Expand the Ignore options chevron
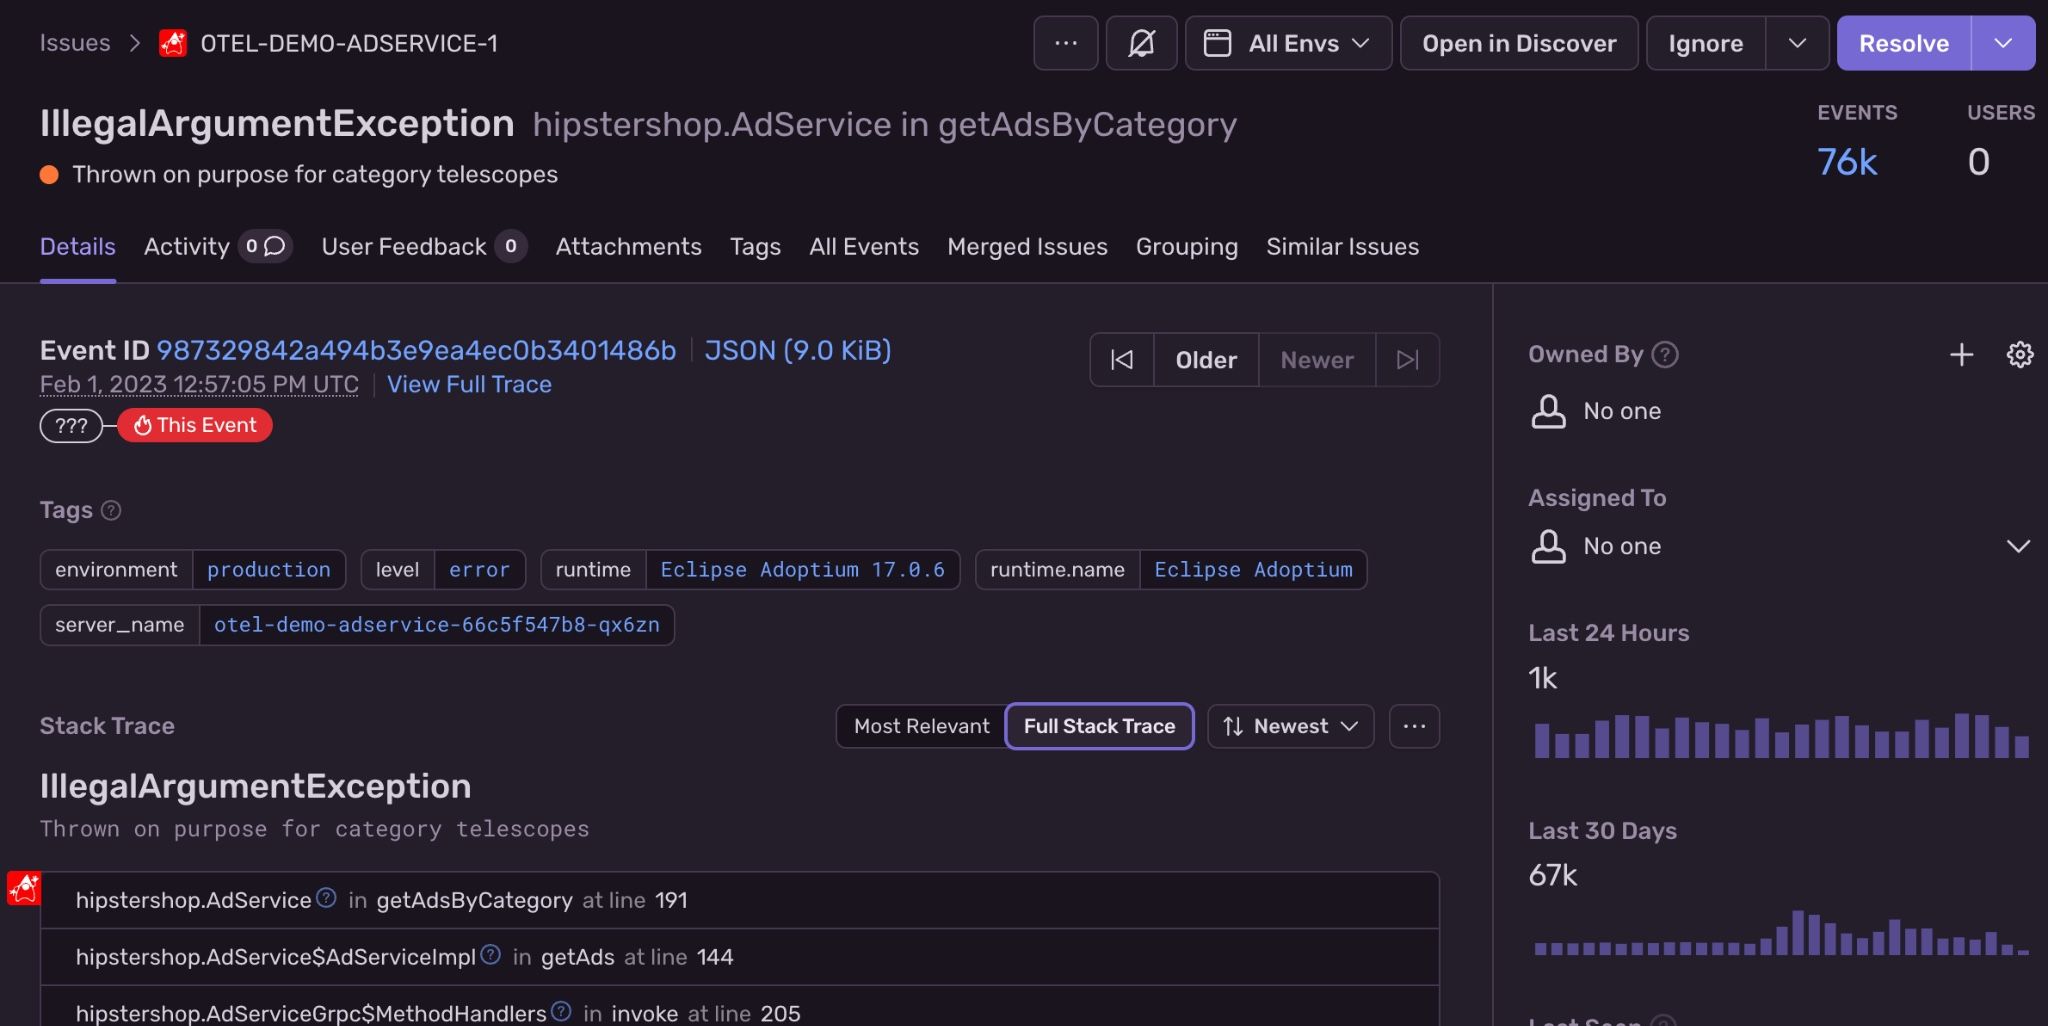The height and width of the screenshot is (1026, 2048). (x=1797, y=43)
